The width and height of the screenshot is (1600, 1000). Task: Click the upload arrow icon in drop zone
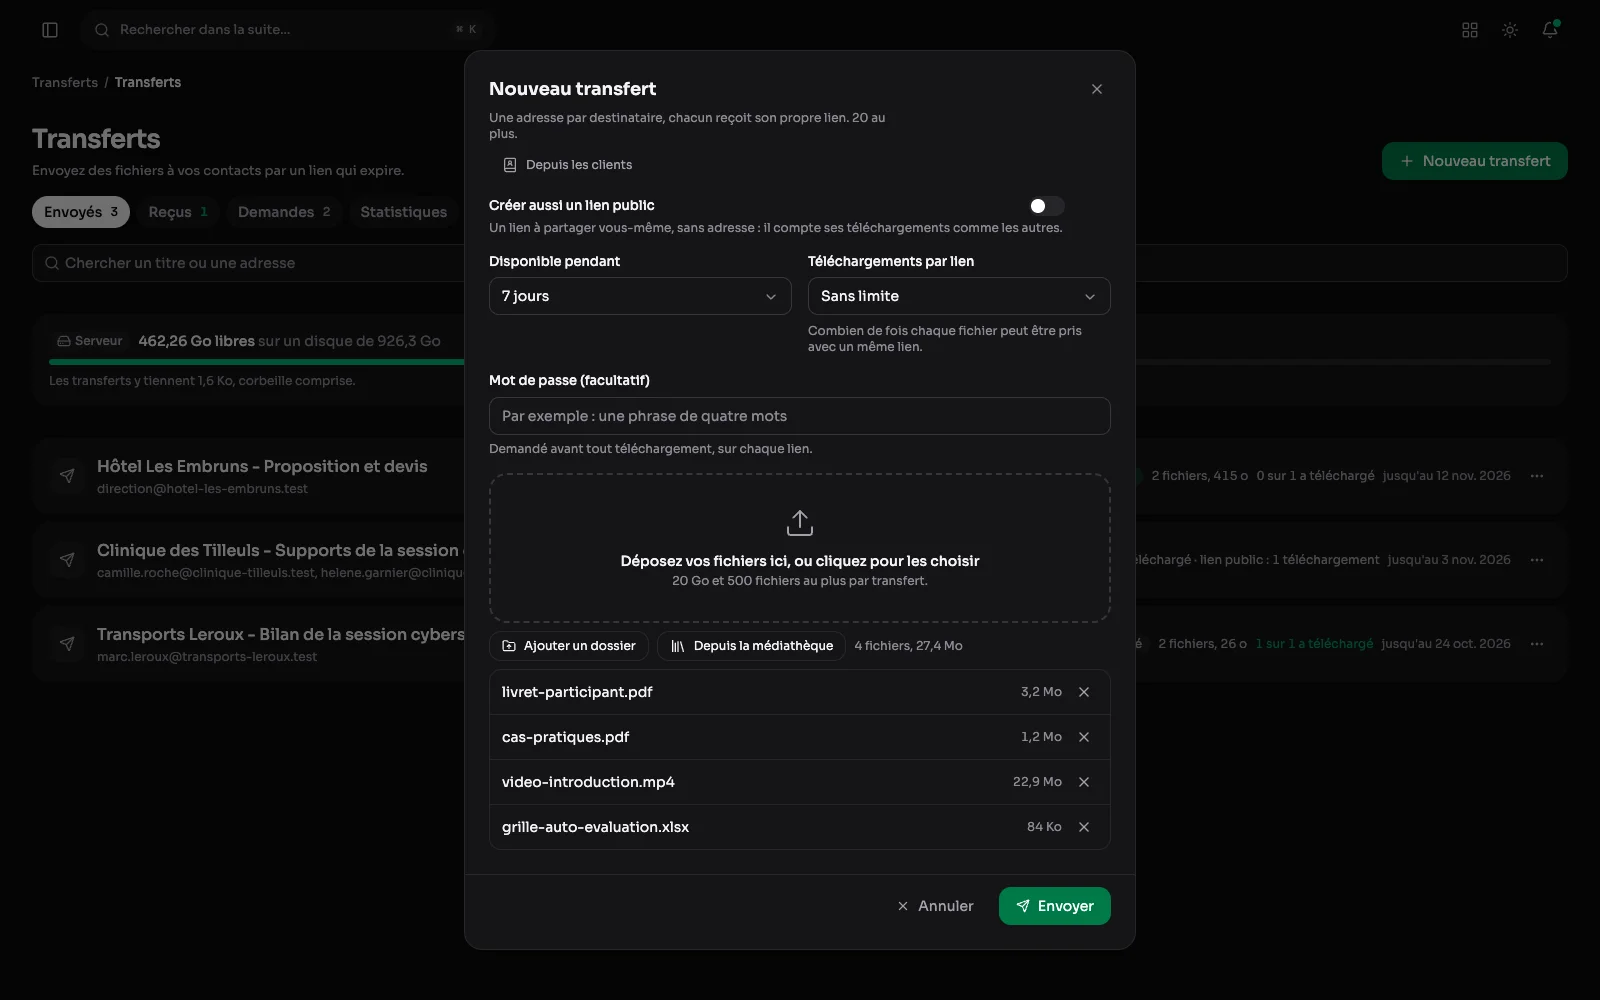800,523
